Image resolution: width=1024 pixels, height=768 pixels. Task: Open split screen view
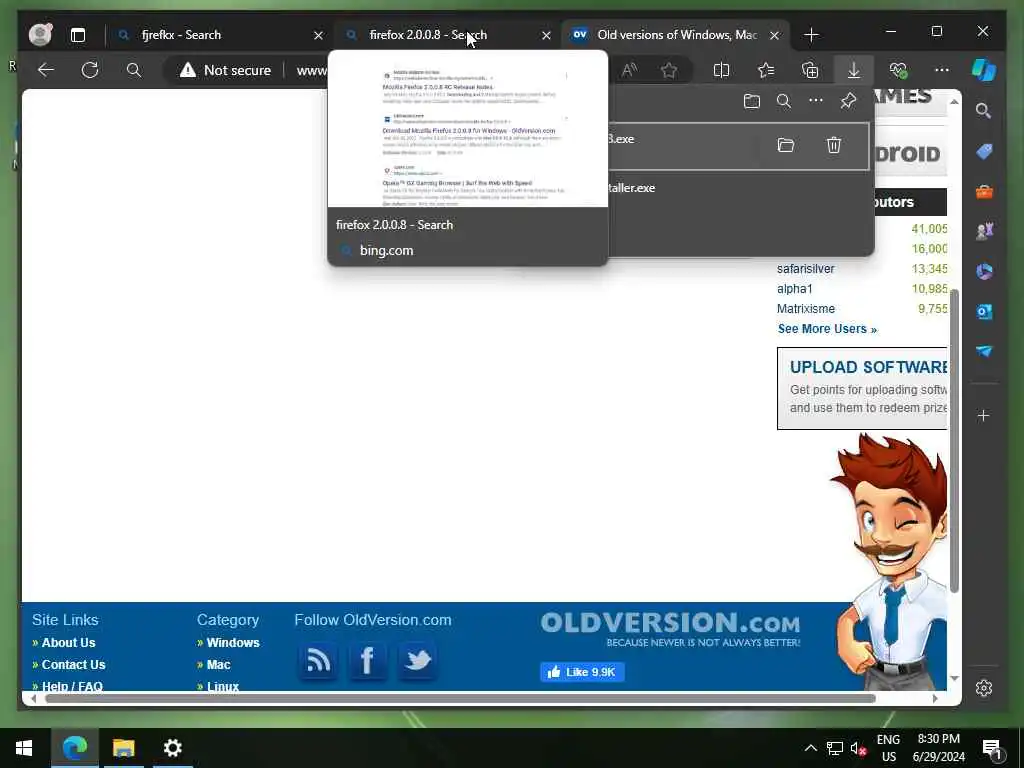tap(721, 70)
